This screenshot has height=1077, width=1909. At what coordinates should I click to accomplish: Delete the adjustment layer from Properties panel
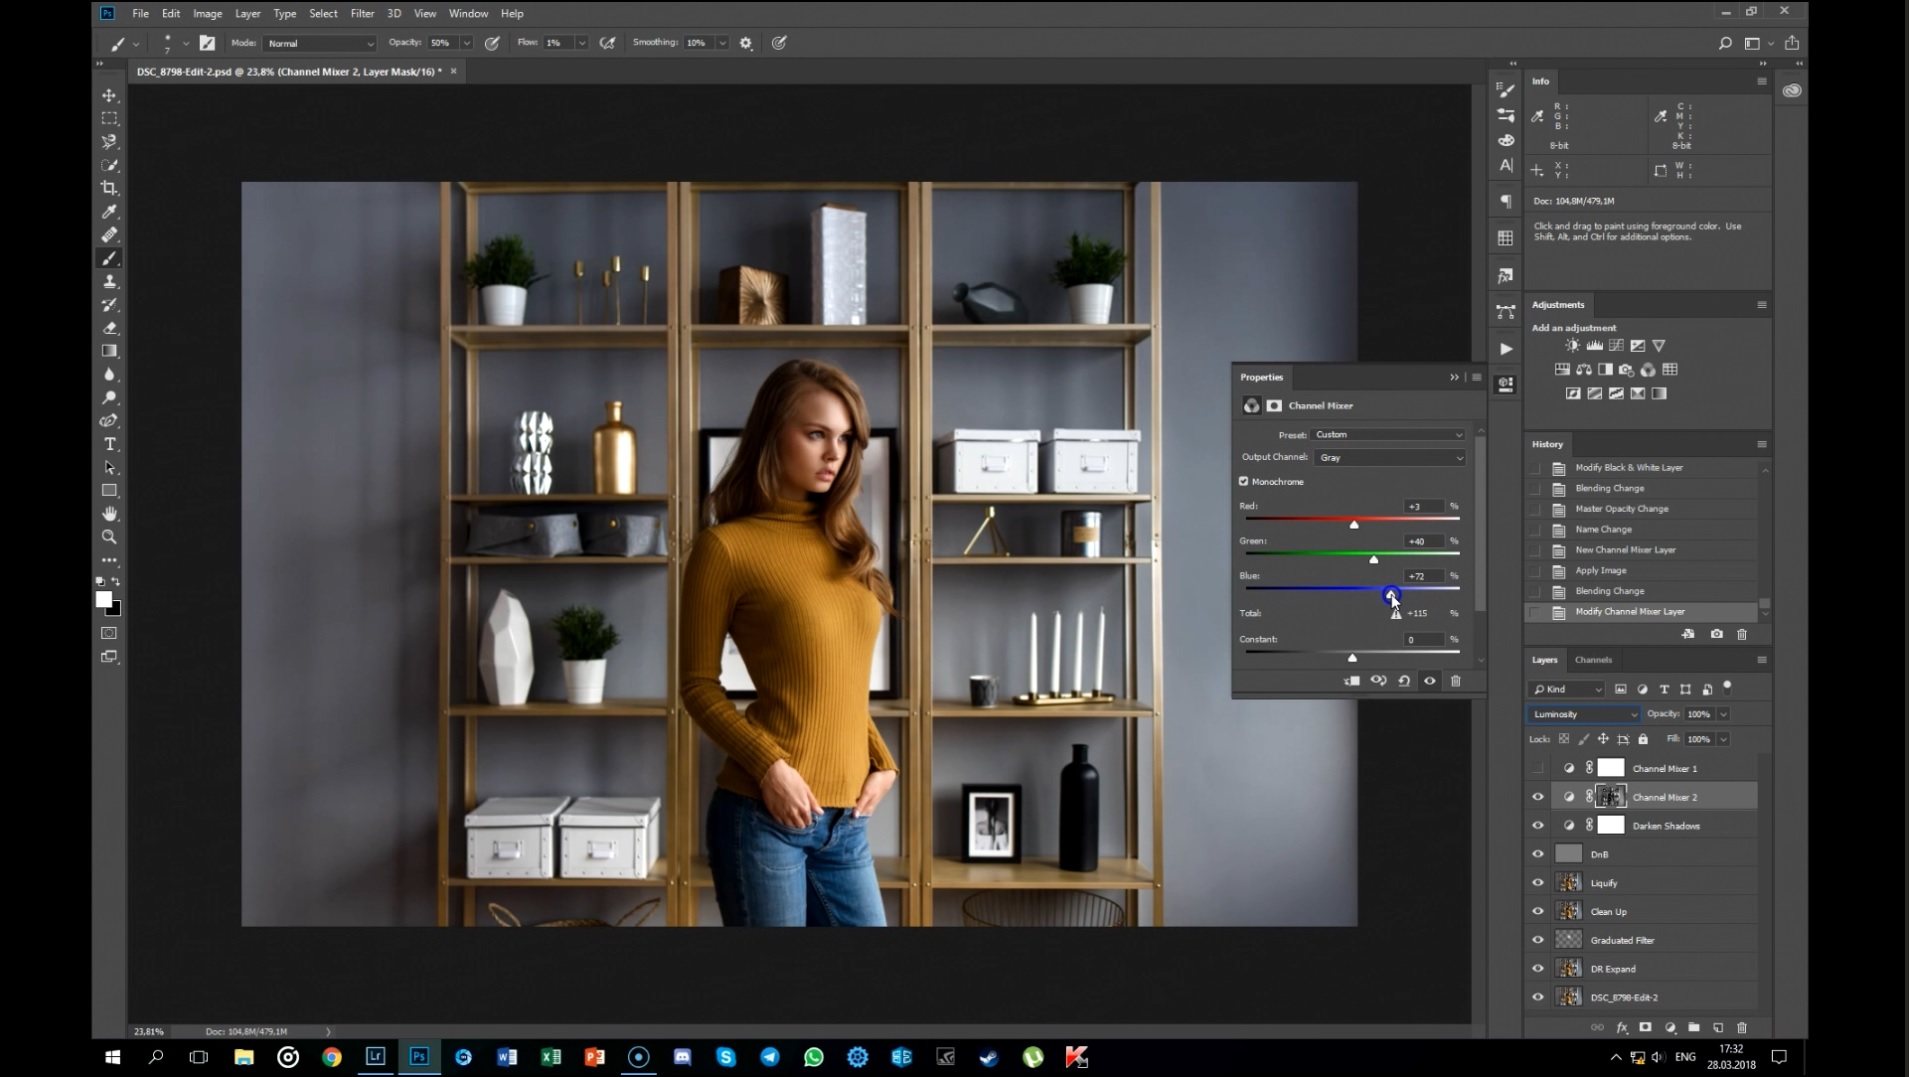(1456, 681)
